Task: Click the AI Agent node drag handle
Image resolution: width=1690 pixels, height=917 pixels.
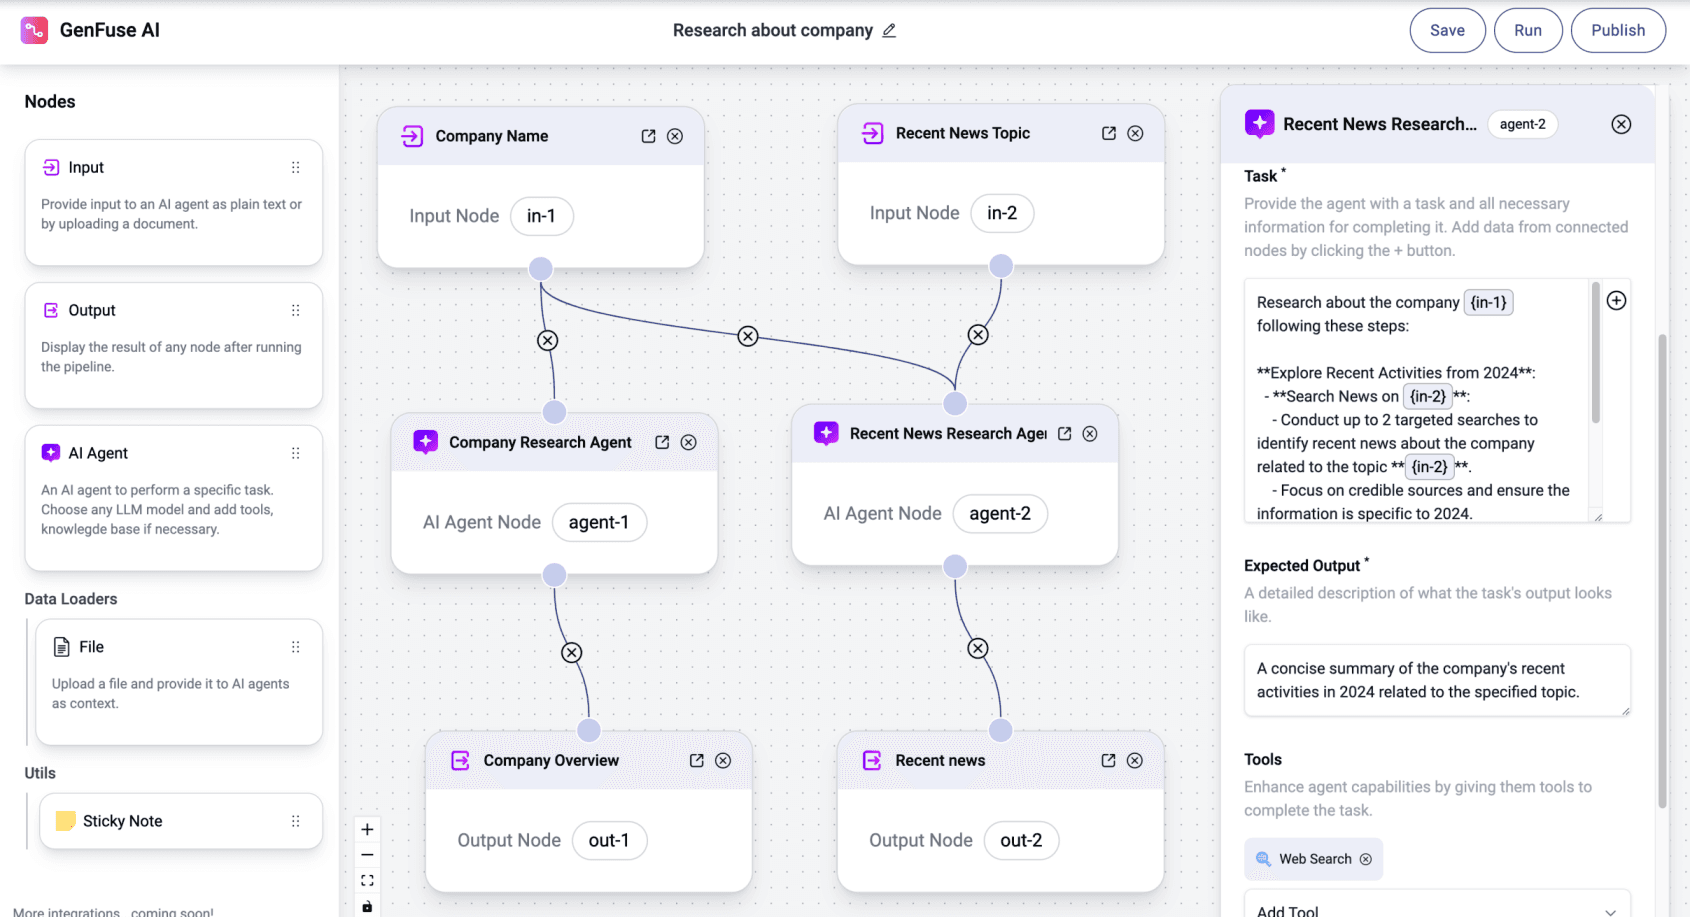Action: 295,453
